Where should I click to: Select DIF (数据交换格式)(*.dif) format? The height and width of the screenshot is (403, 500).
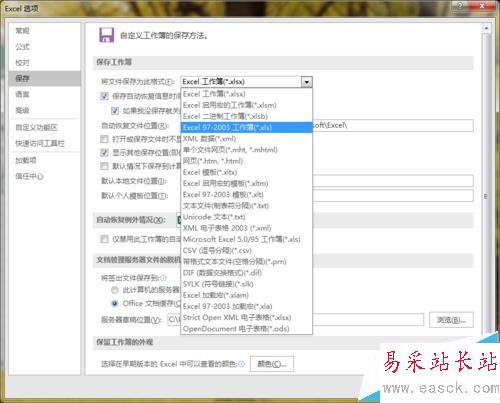click(x=246, y=273)
